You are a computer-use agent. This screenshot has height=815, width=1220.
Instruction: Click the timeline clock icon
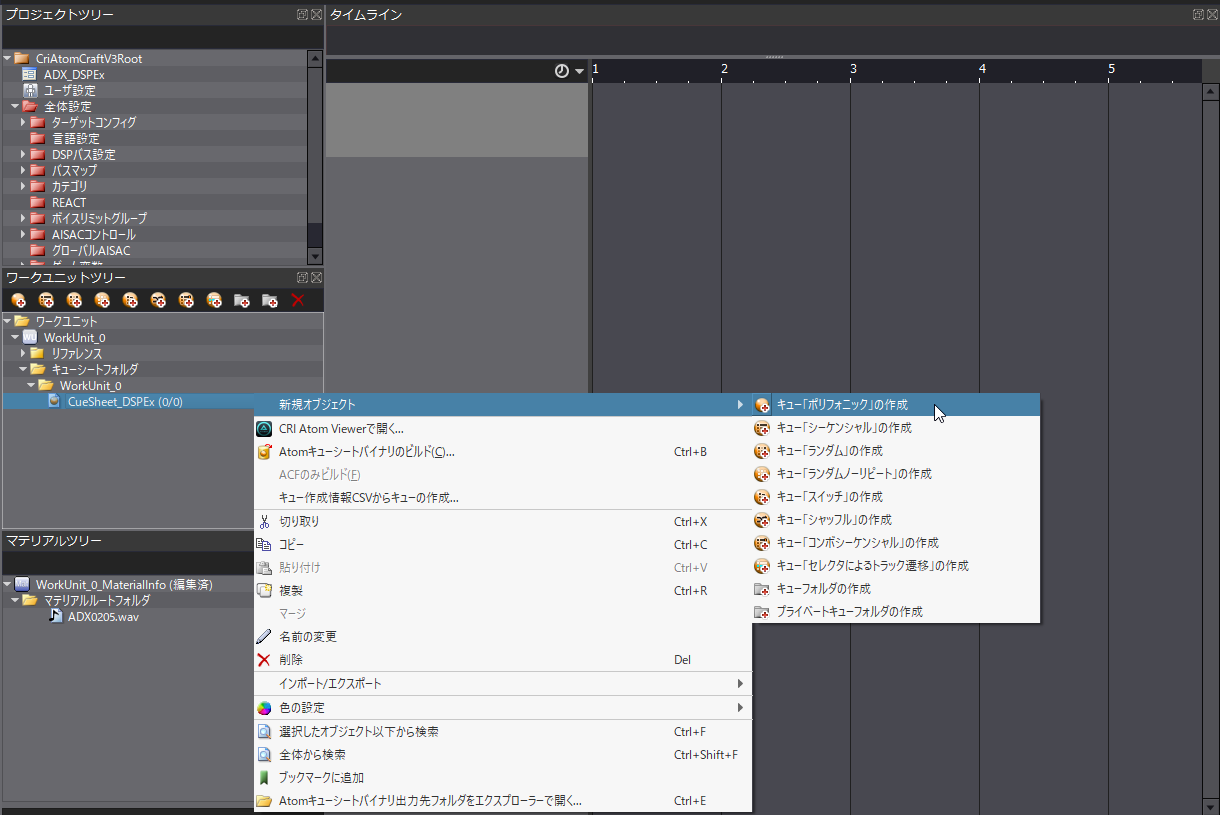pos(562,71)
